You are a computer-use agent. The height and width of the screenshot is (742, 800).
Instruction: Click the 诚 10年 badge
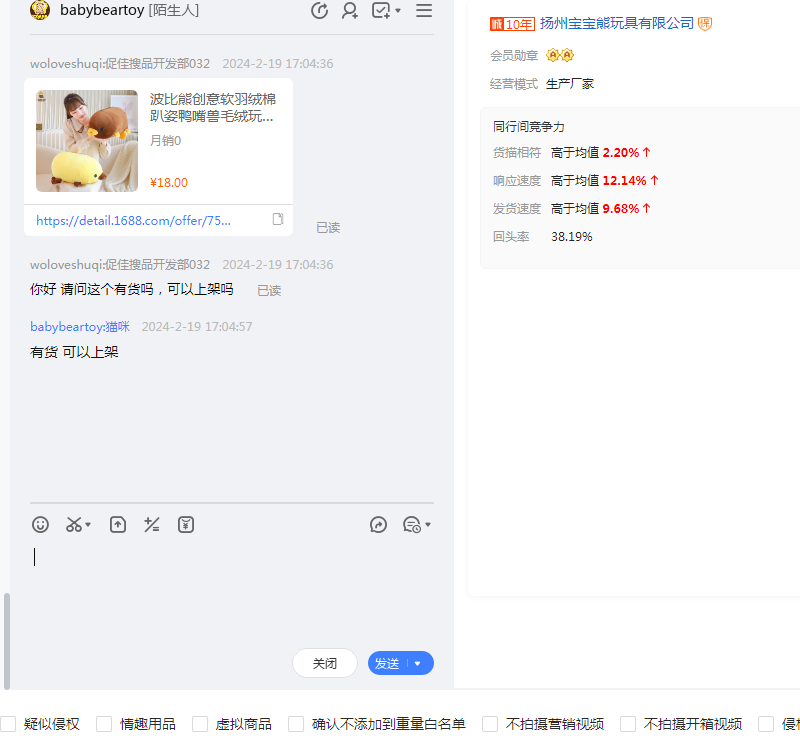click(512, 24)
